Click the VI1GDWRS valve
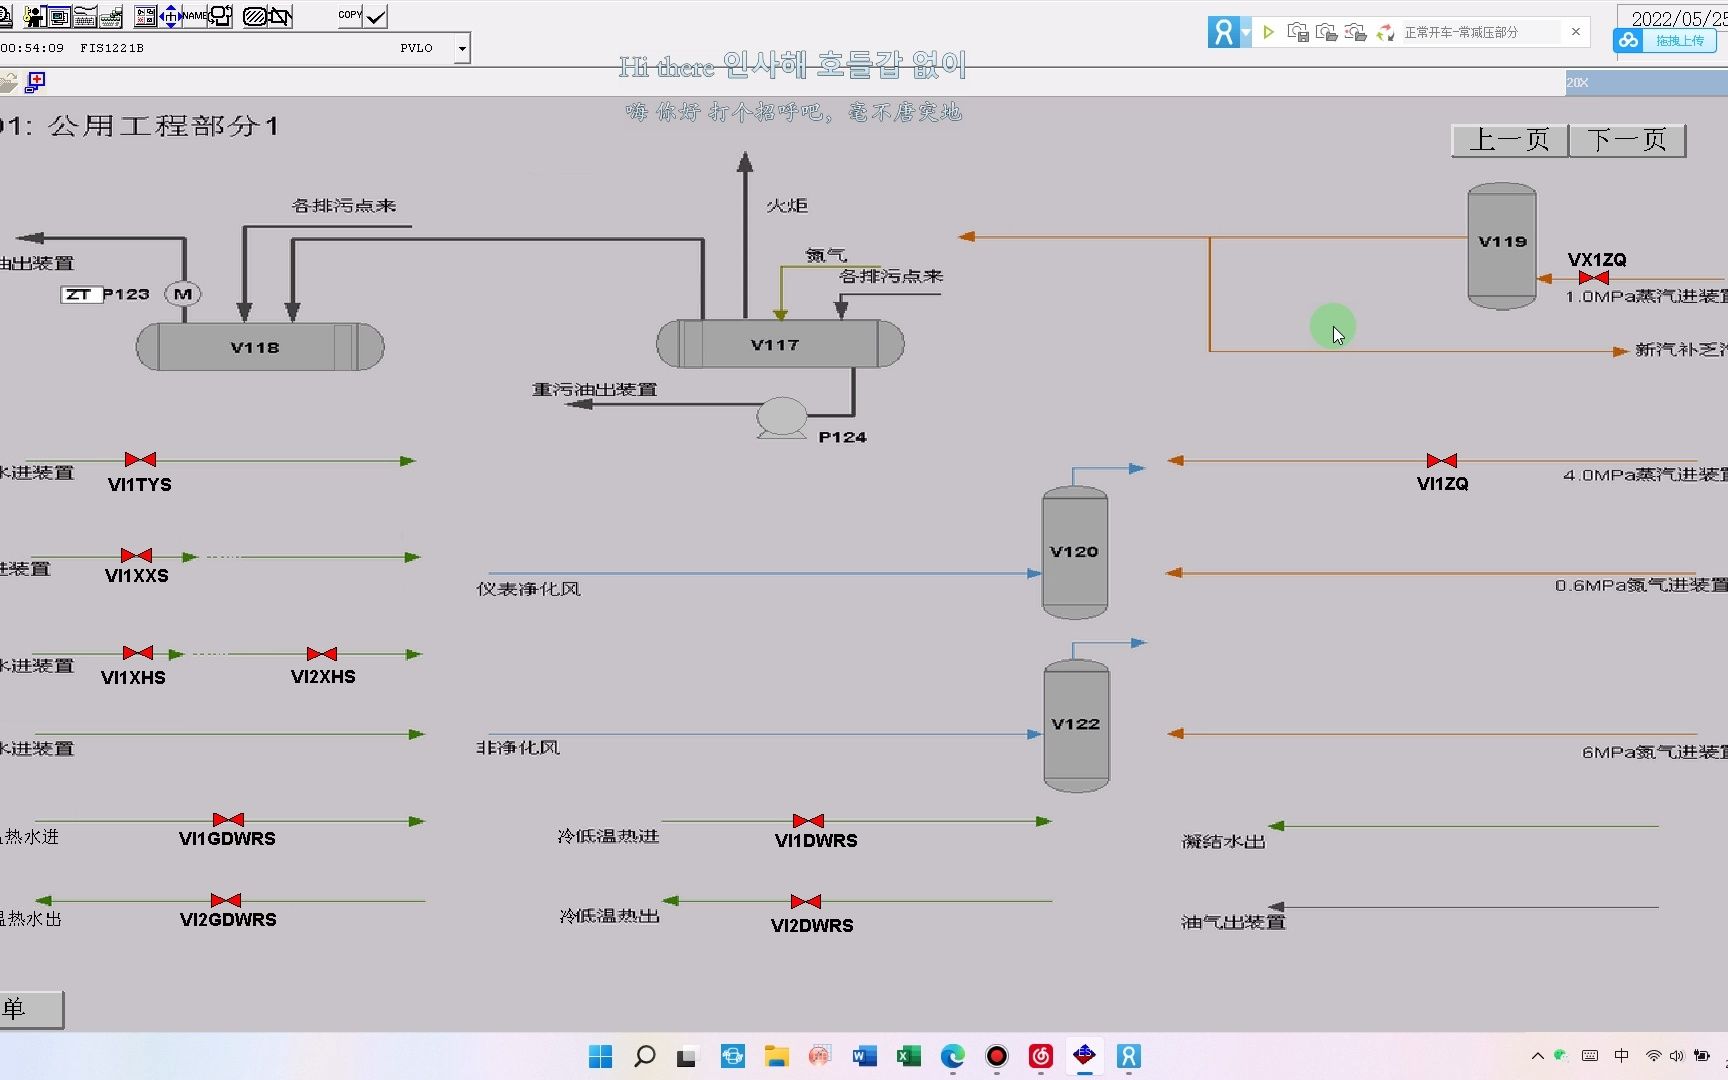The width and height of the screenshot is (1728, 1080). click(x=228, y=820)
